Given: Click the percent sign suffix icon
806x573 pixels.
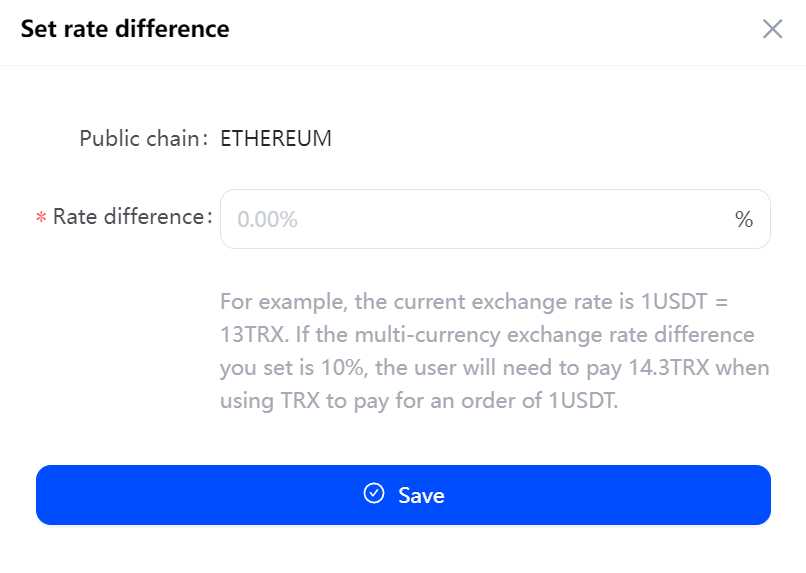Looking at the screenshot, I should coord(744,219).
